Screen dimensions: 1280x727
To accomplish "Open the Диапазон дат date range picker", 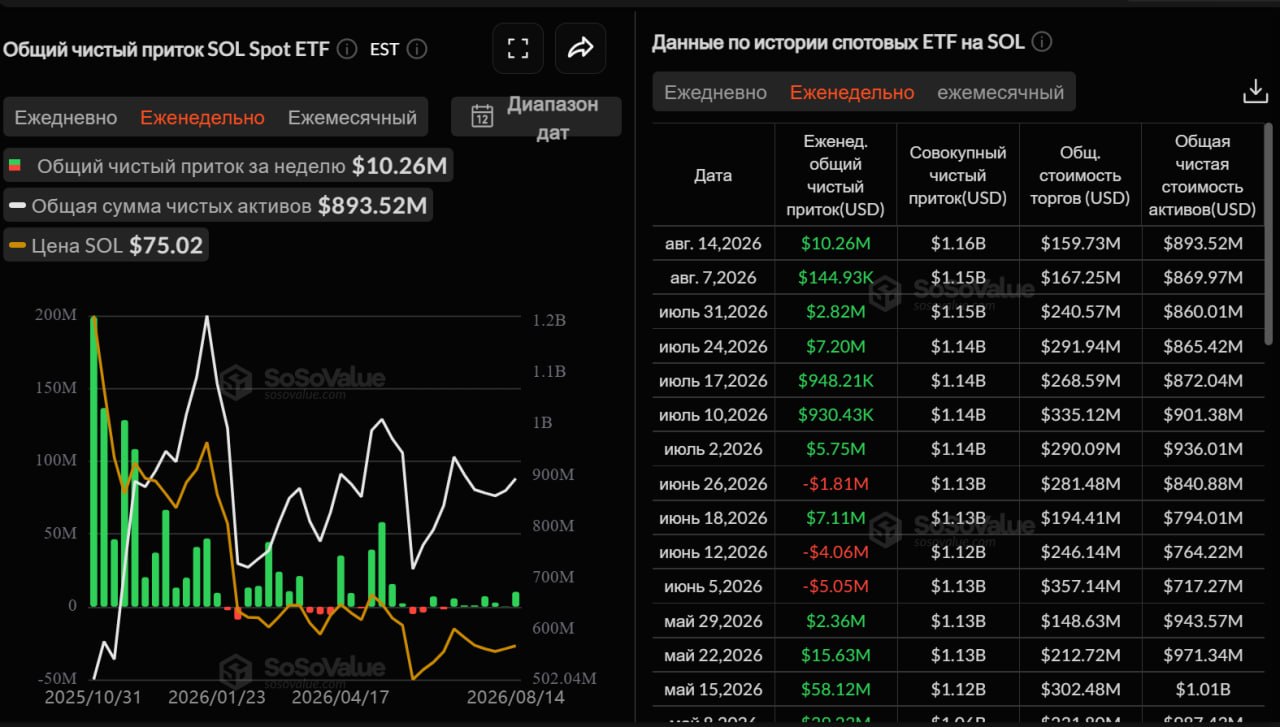I will (x=536, y=117).
